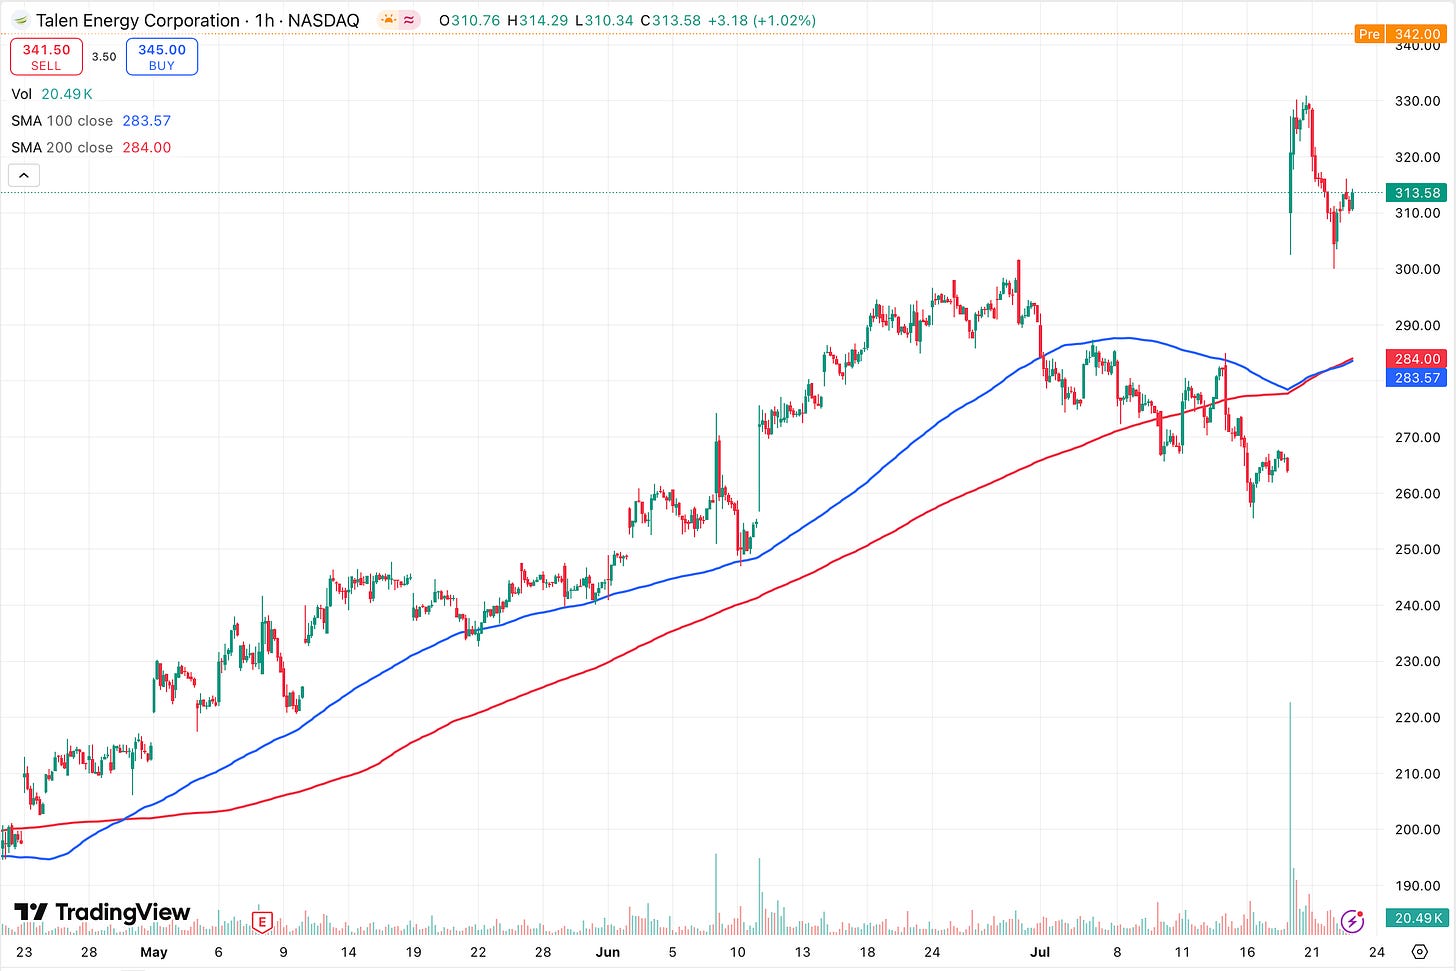Click the +3.18 (+1.02%) change value
This screenshot has width=1456, height=971.
click(761, 20)
